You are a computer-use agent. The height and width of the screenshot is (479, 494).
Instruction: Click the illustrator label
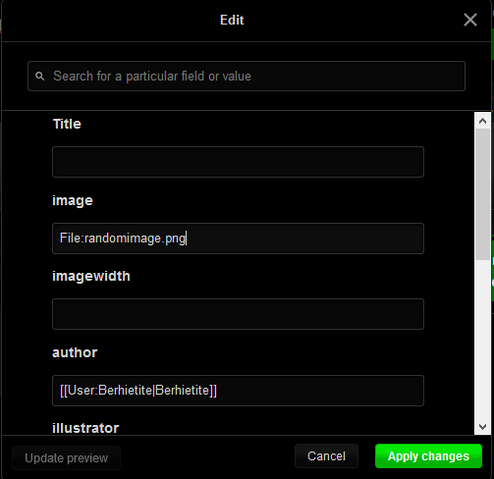pyautogui.click(x=85, y=428)
